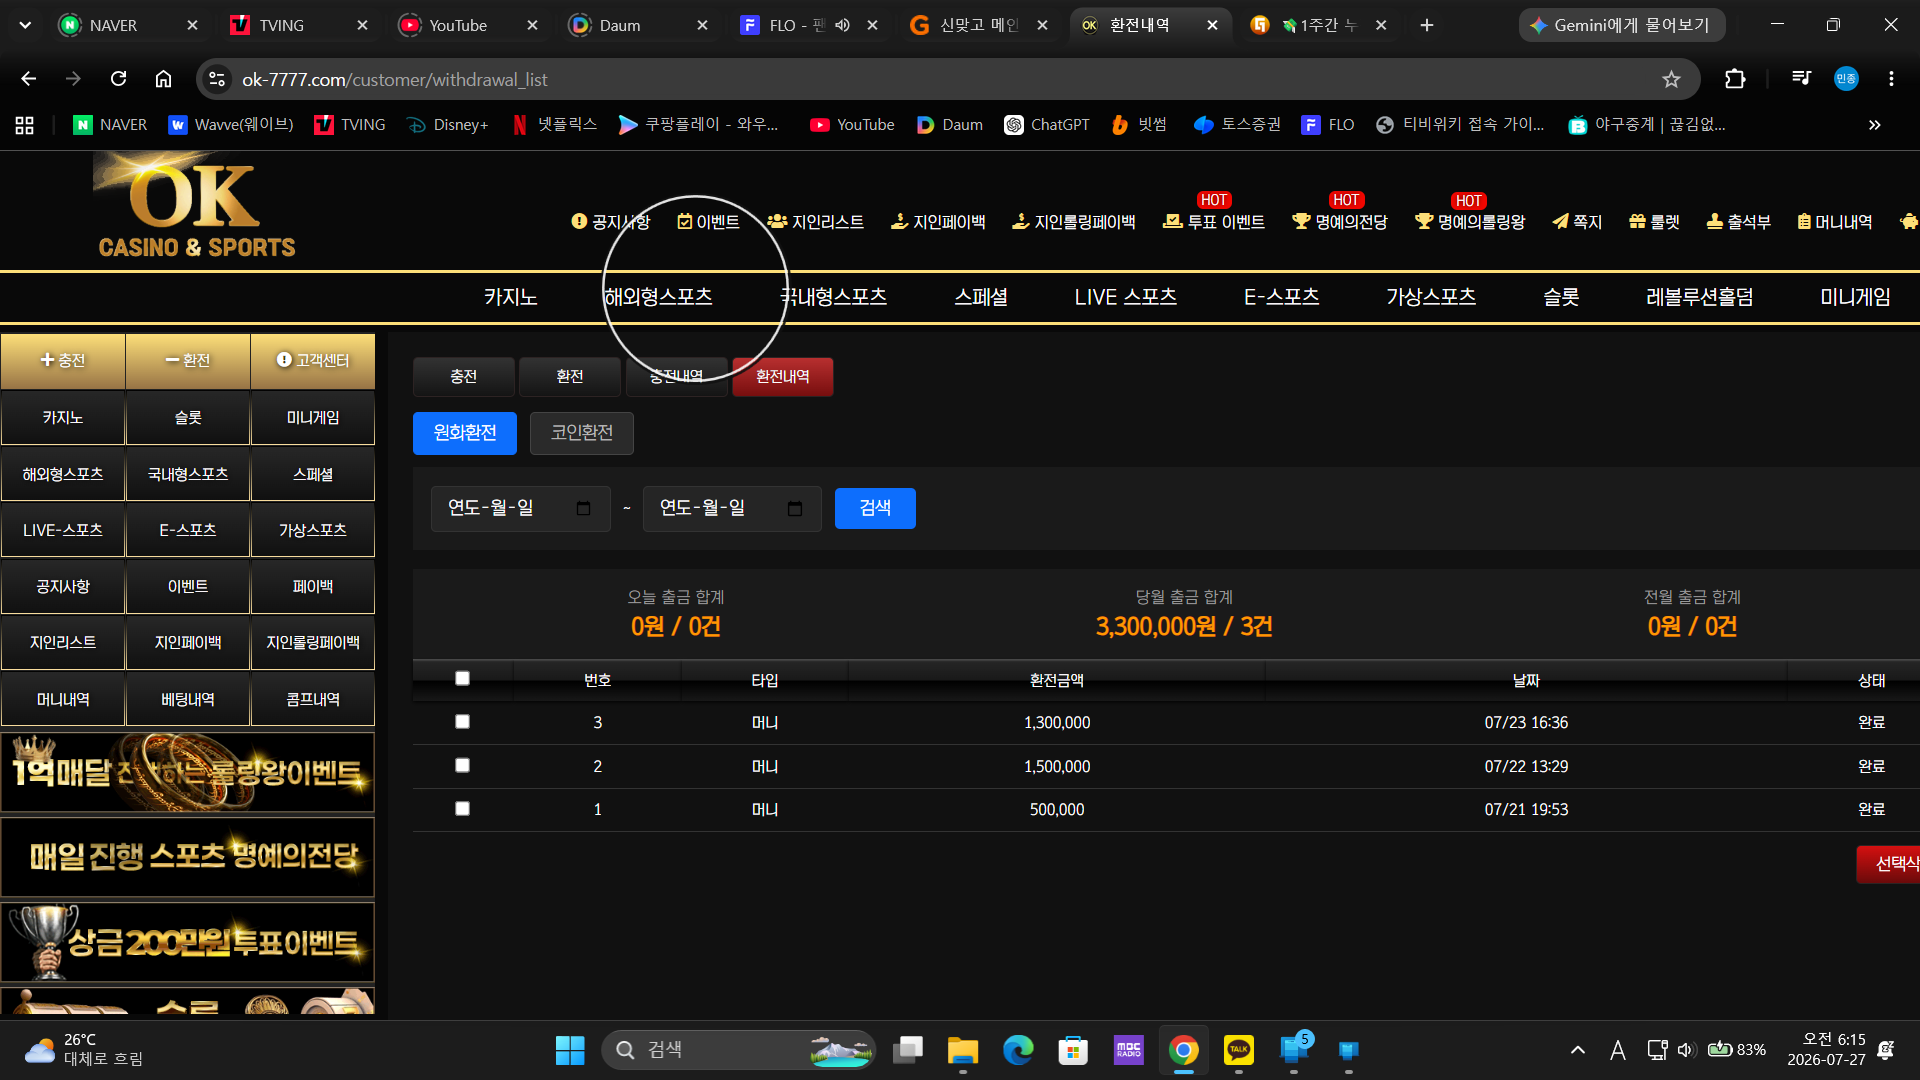Click the end date input field

(x=732, y=509)
